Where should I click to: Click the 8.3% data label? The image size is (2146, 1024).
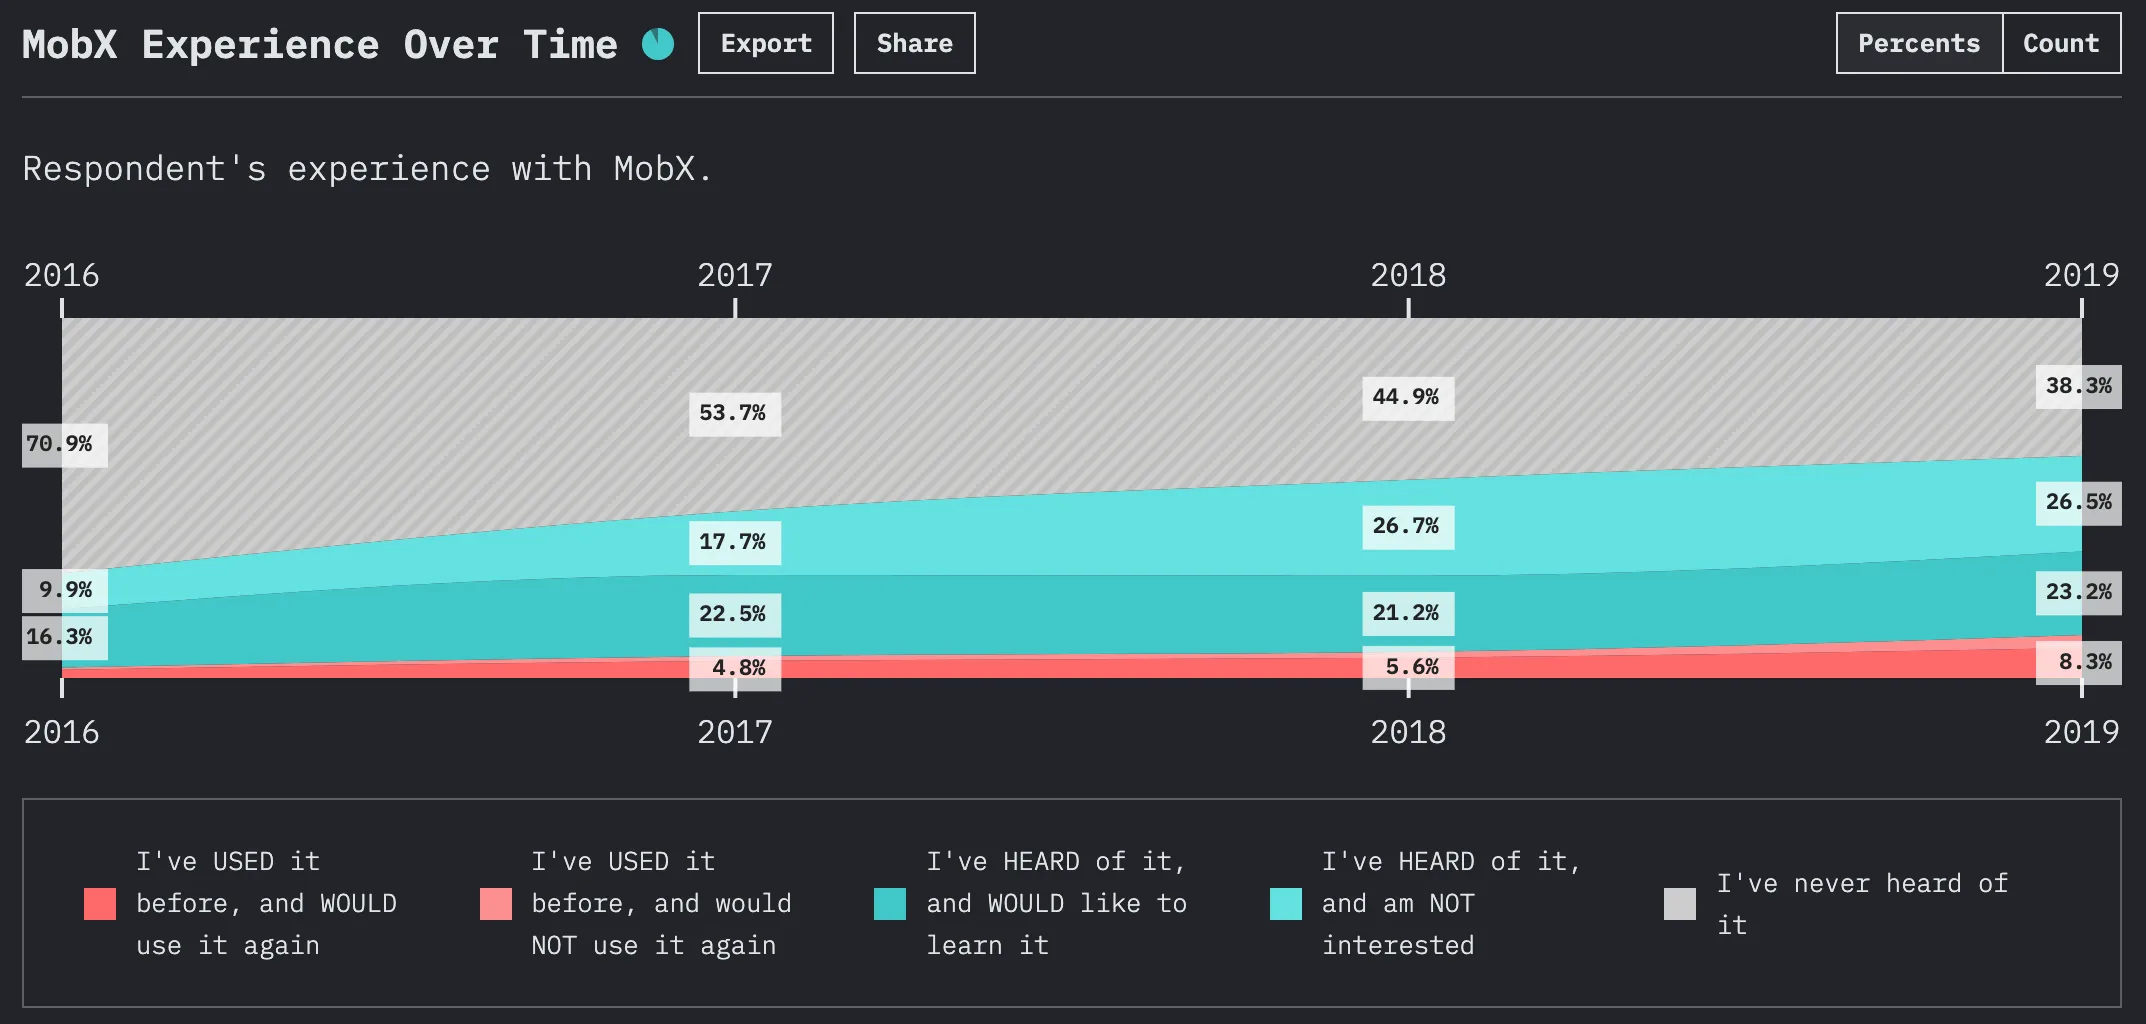pos(2079,663)
